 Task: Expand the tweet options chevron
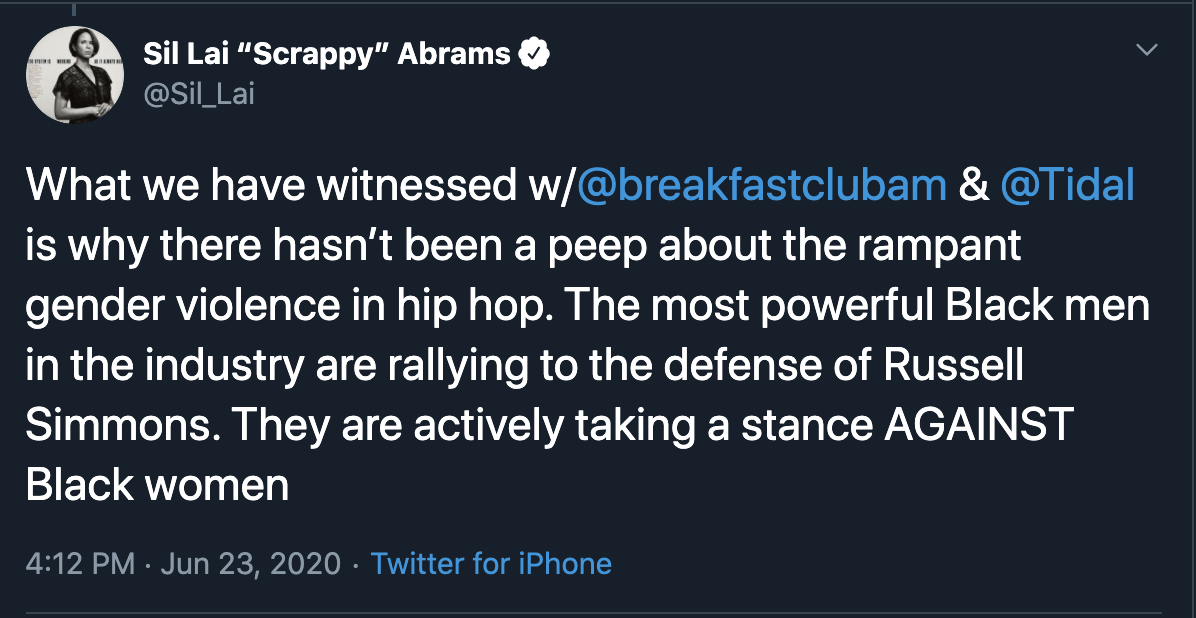[1146, 49]
